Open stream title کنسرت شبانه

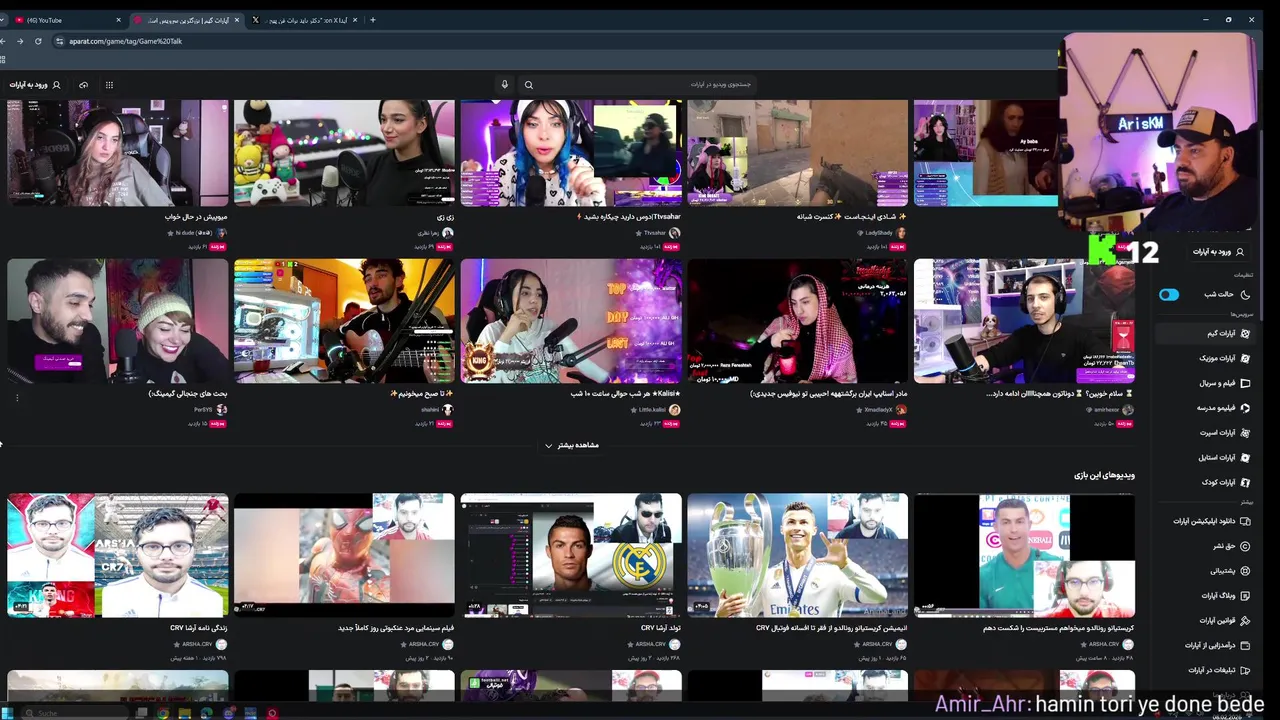tap(852, 216)
